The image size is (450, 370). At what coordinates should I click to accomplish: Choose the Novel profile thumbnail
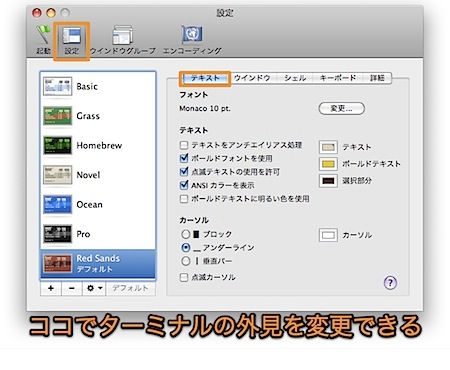coord(57,175)
